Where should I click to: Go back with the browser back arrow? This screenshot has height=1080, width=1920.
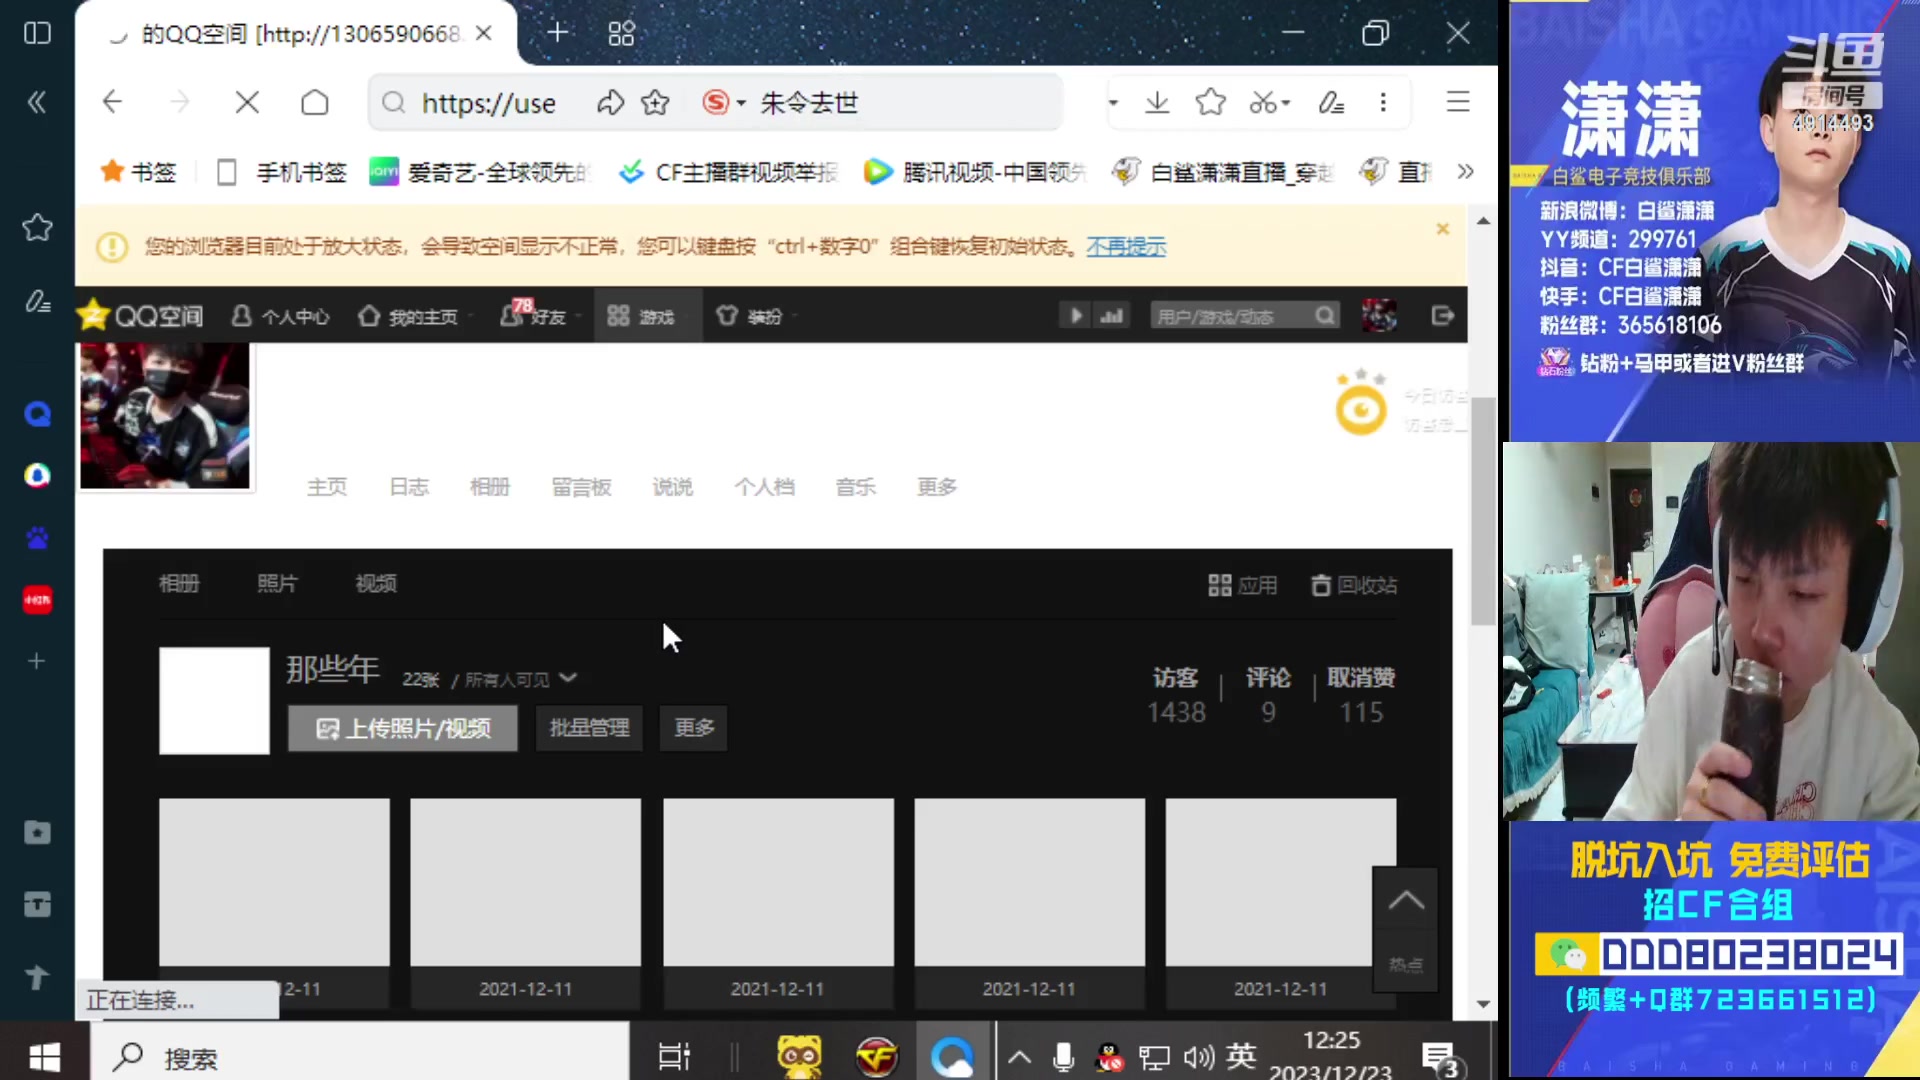click(112, 102)
